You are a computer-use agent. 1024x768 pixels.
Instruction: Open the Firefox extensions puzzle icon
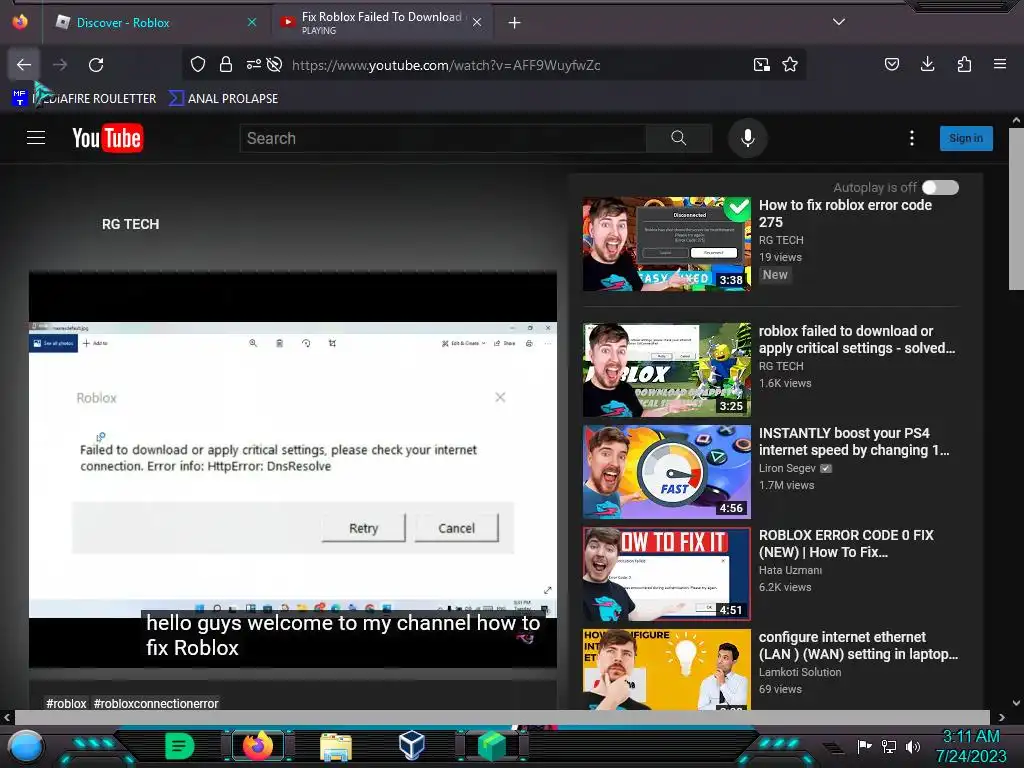tap(964, 64)
